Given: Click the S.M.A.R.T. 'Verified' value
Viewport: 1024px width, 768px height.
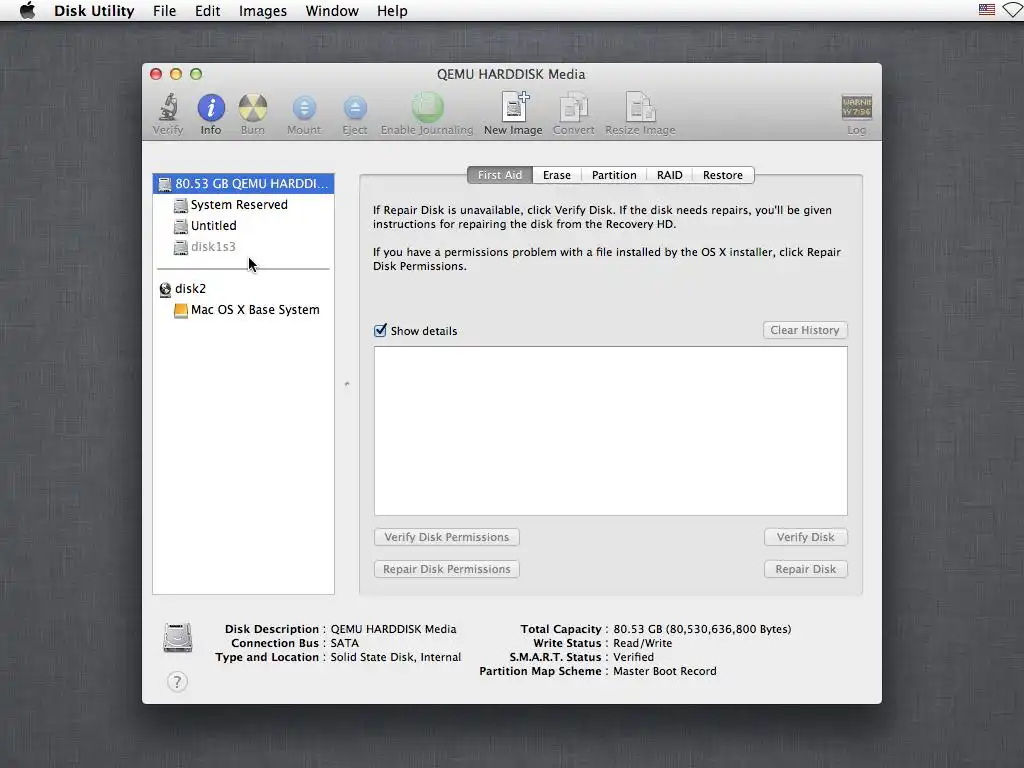Looking at the screenshot, I should tap(633, 657).
